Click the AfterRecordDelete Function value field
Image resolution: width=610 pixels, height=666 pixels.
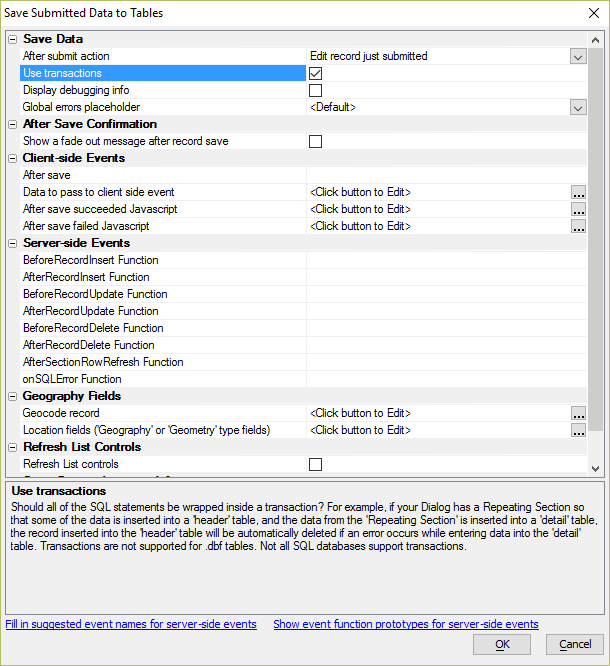(446, 345)
